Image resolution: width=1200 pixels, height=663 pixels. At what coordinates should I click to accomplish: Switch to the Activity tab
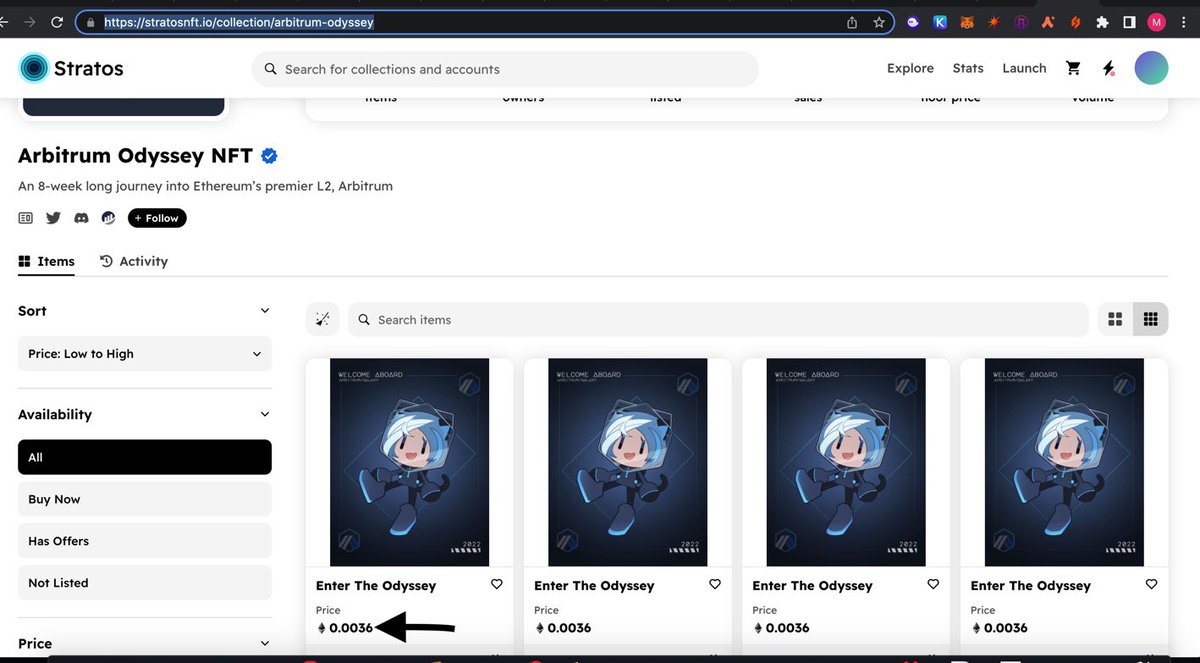click(134, 261)
